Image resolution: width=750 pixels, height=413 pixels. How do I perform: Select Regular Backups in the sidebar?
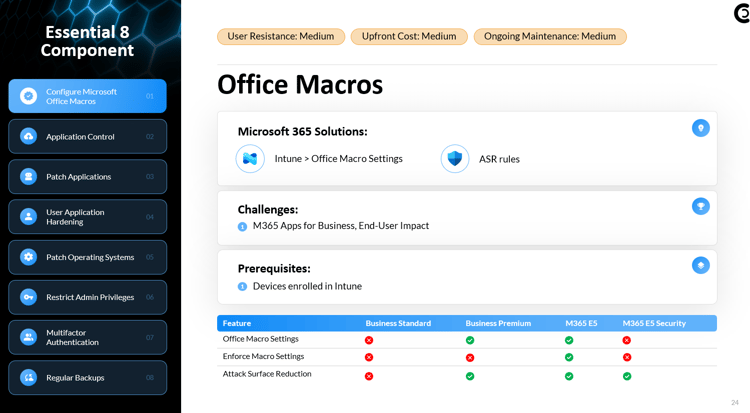coord(88,378)
